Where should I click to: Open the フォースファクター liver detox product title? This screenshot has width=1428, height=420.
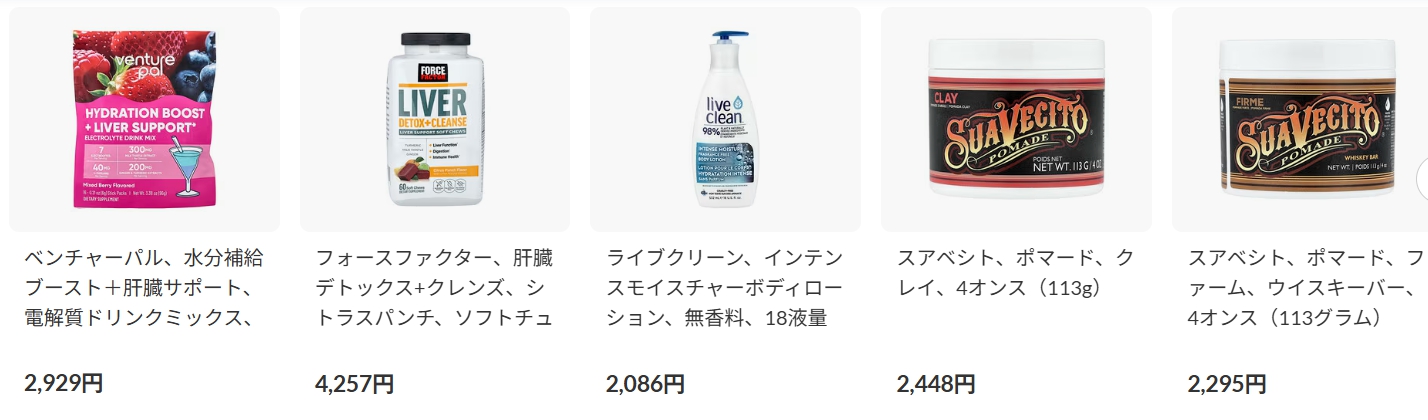click(434, 289)
